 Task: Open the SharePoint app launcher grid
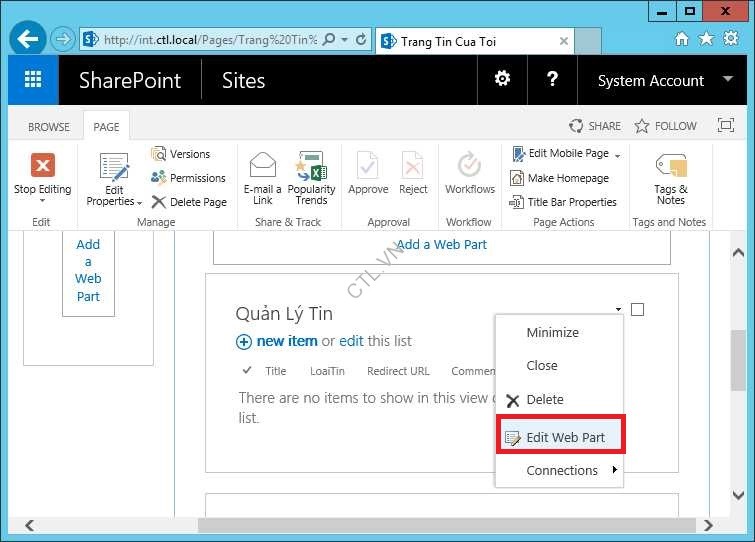[x=33, y=80]
